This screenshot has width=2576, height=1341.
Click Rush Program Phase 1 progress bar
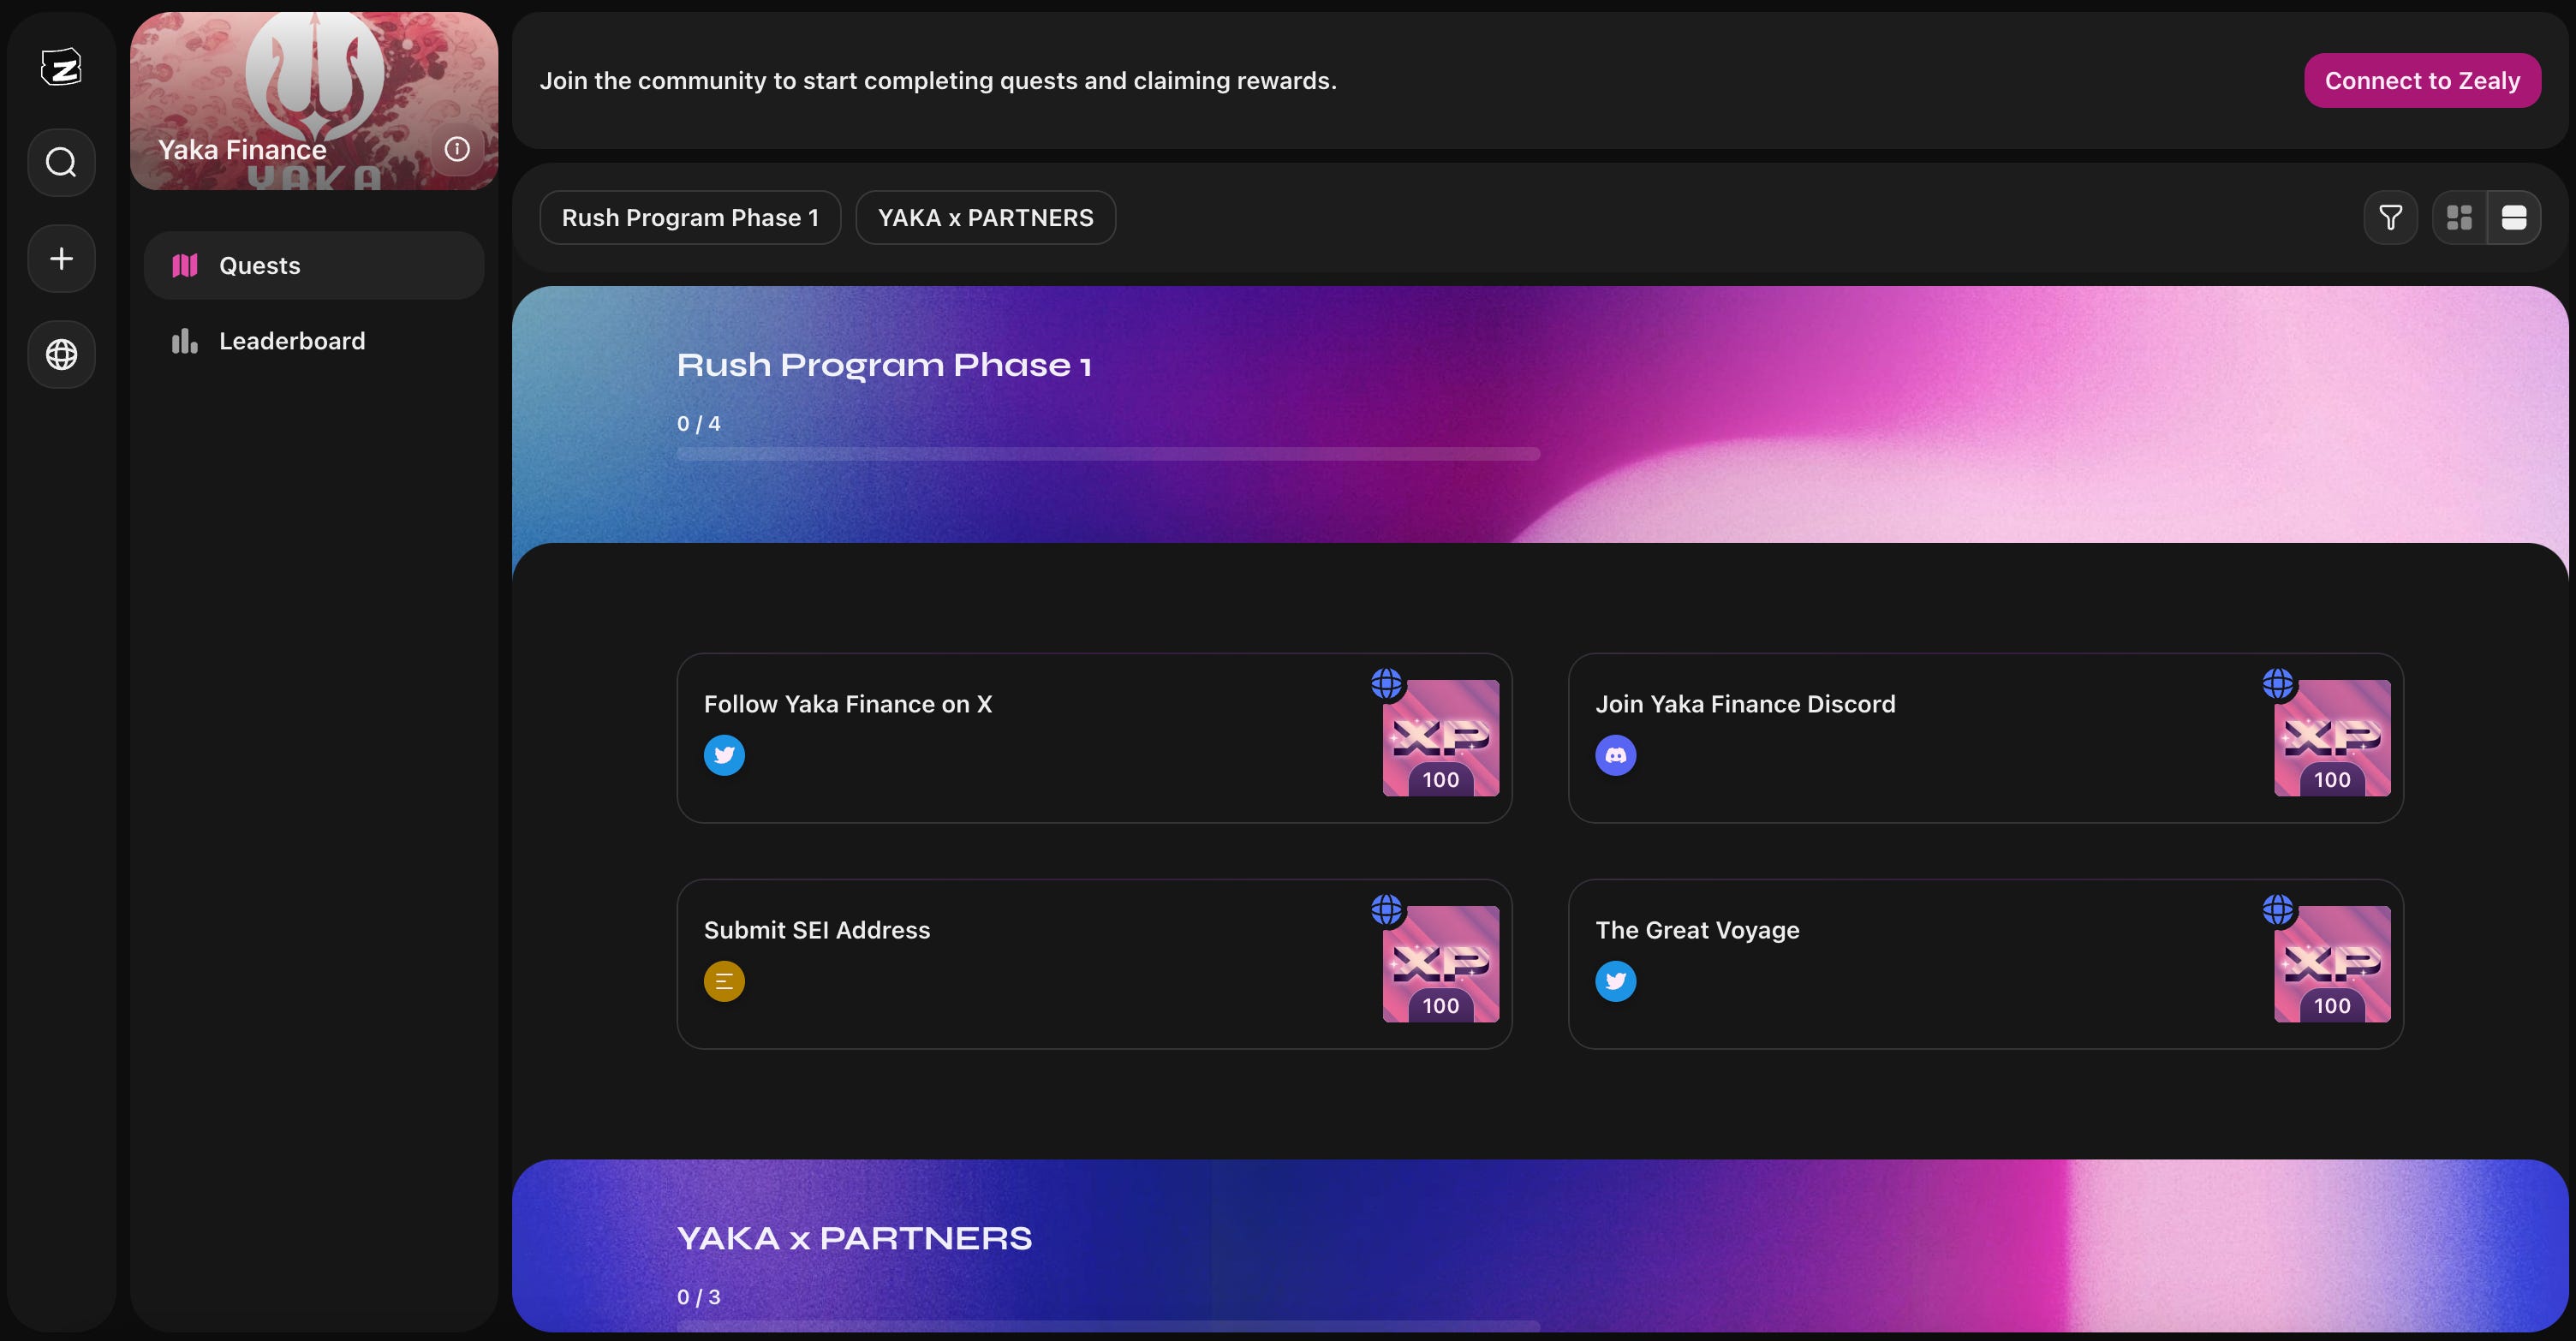point(1108,454)
